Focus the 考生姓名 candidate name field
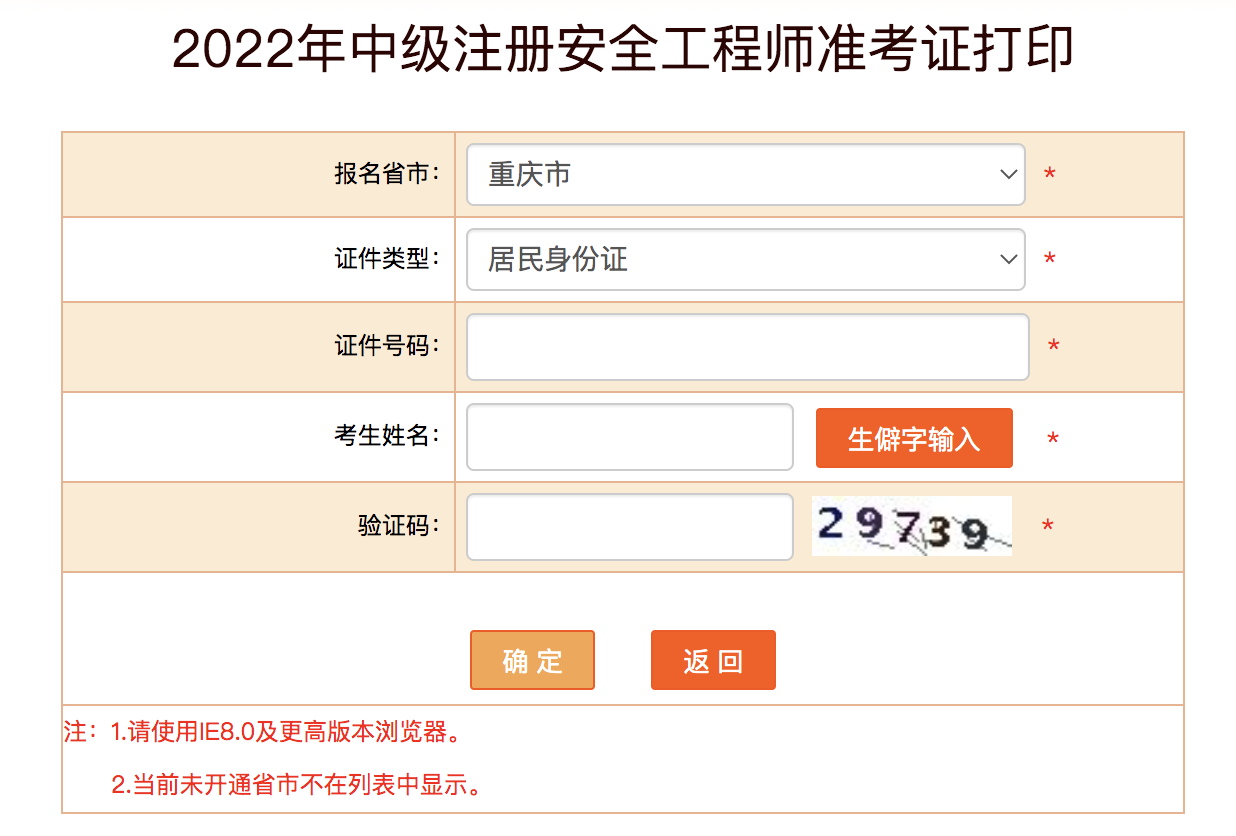Screen dimensions: 1236x836 pos(629,437)
